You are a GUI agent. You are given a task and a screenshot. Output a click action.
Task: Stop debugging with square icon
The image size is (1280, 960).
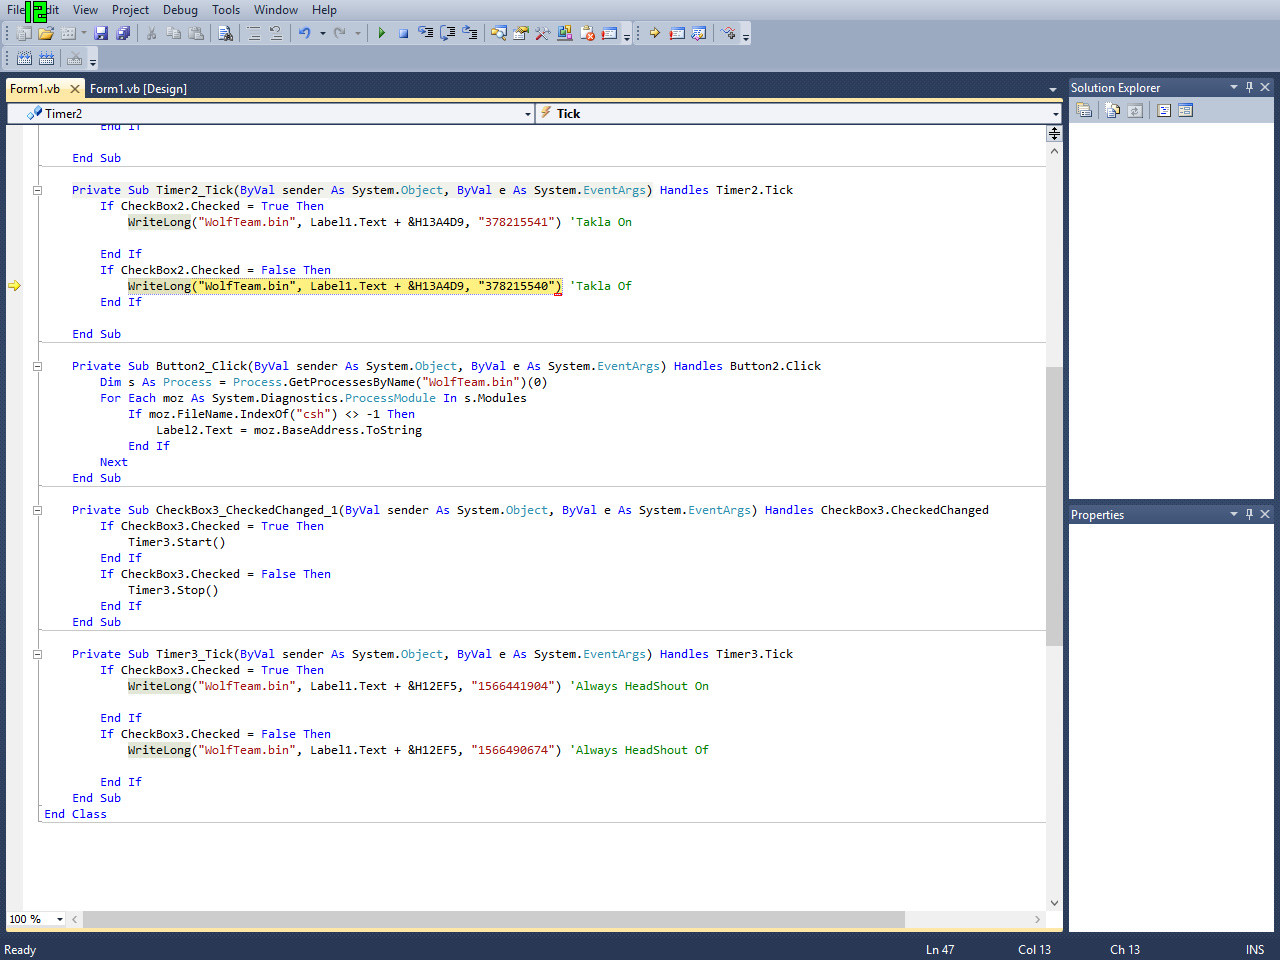click(x=403, y=33)
